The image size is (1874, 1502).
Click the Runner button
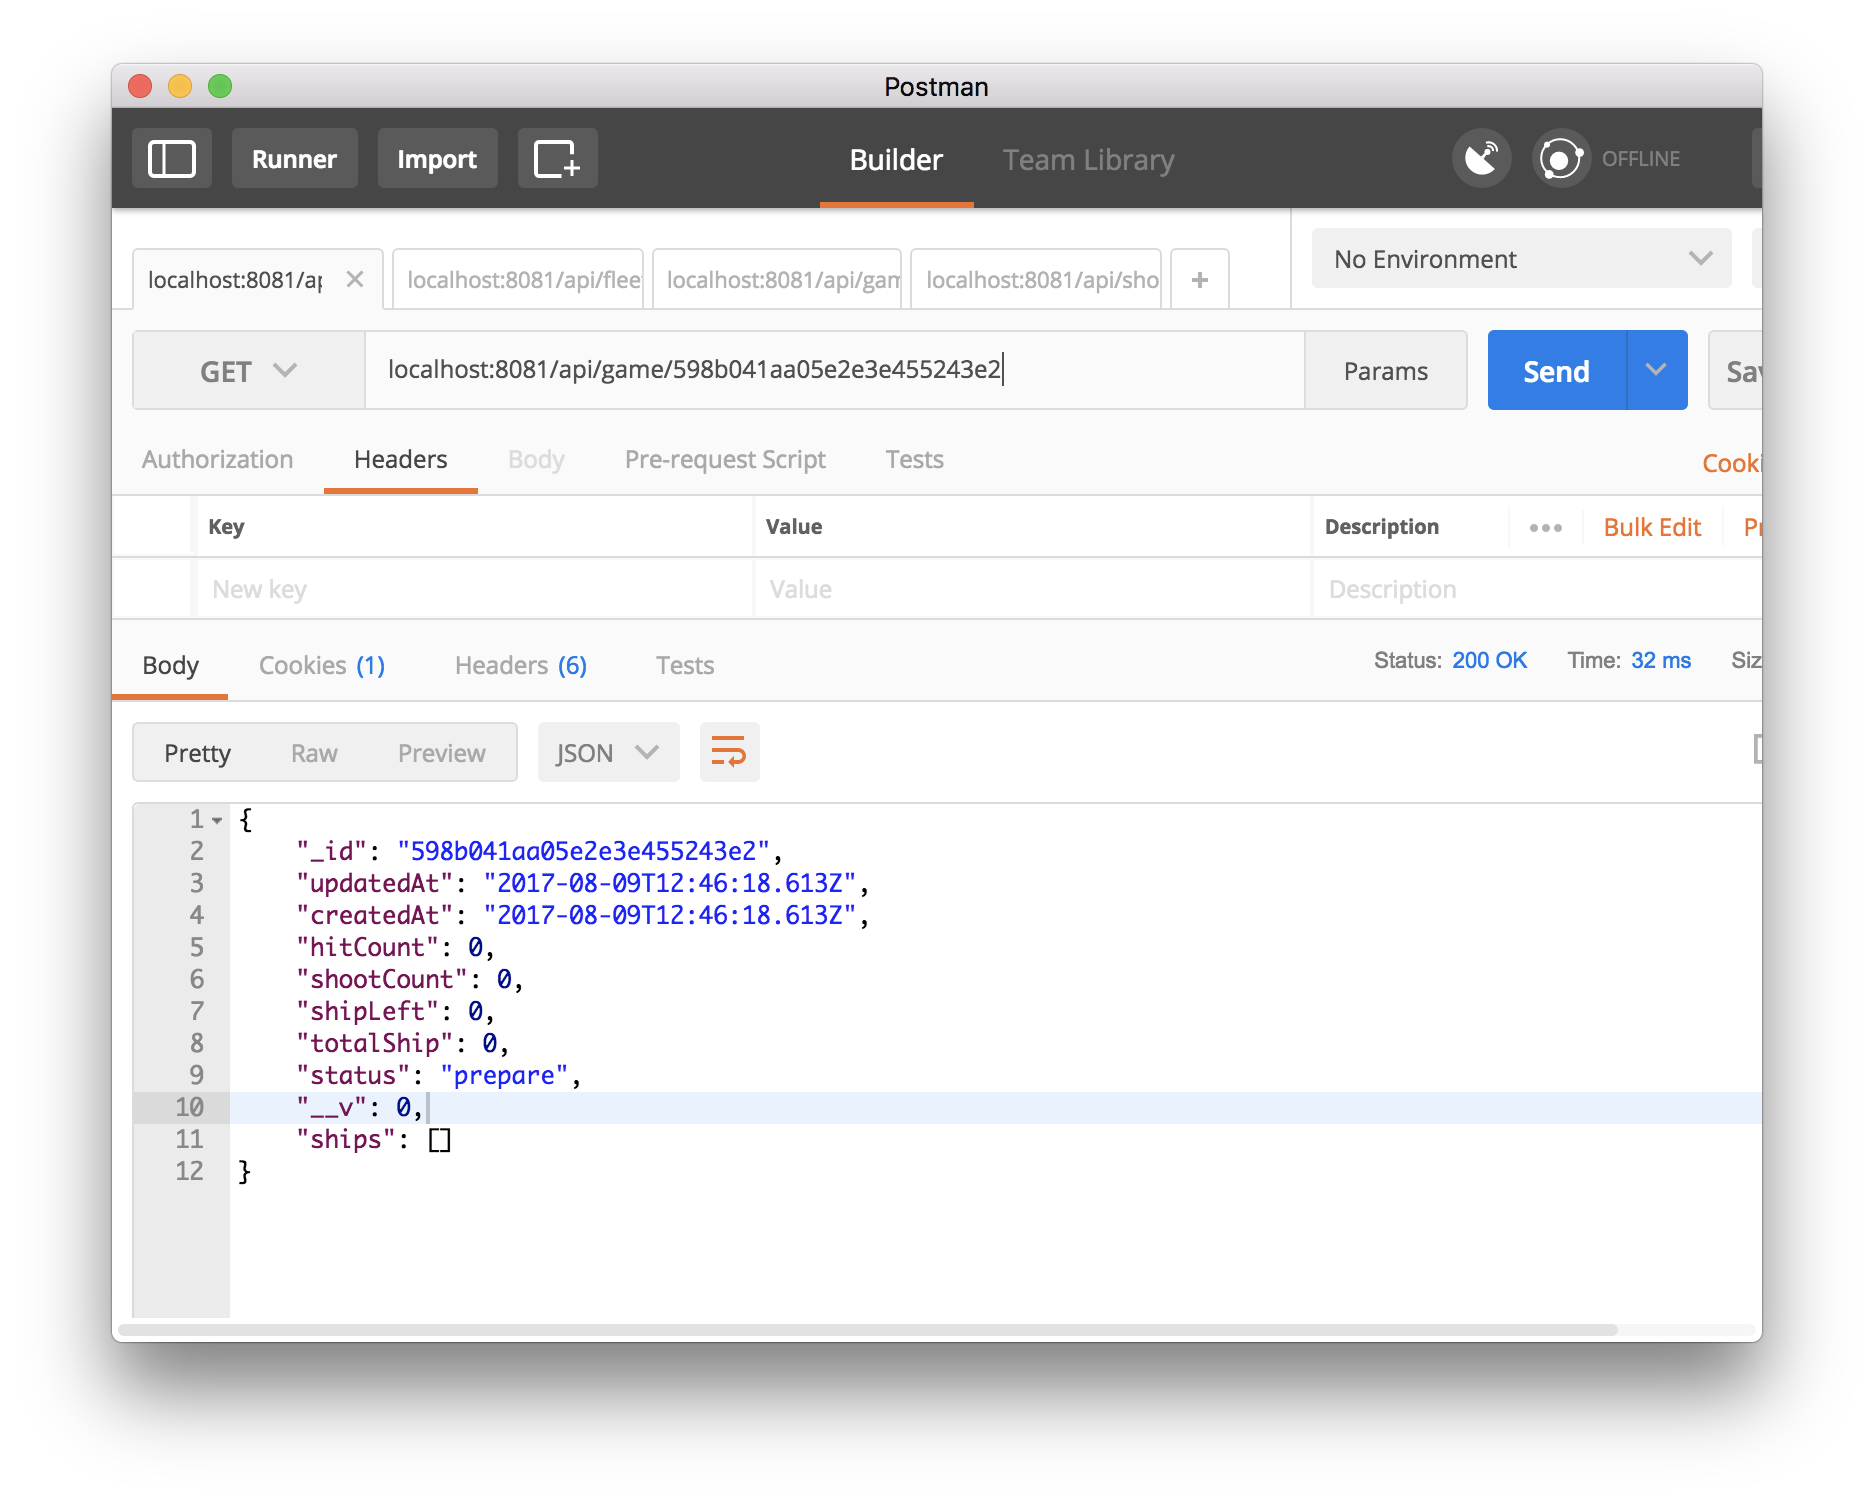pos(294,159)
